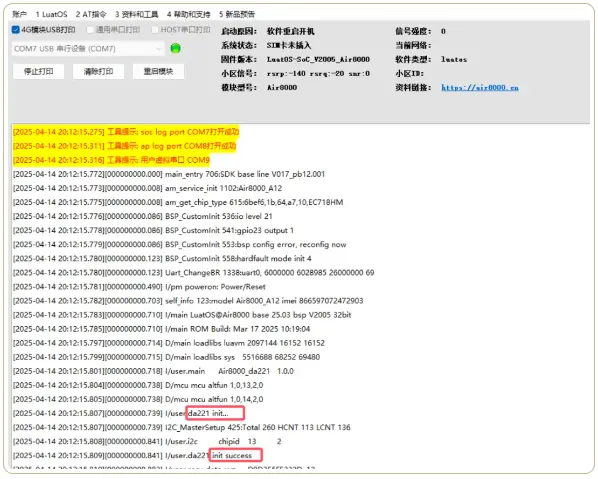Click the log line 'I/main LuatOS@Air8000 base 25.03'
598x479 pixels.
[x=182, y=315]
